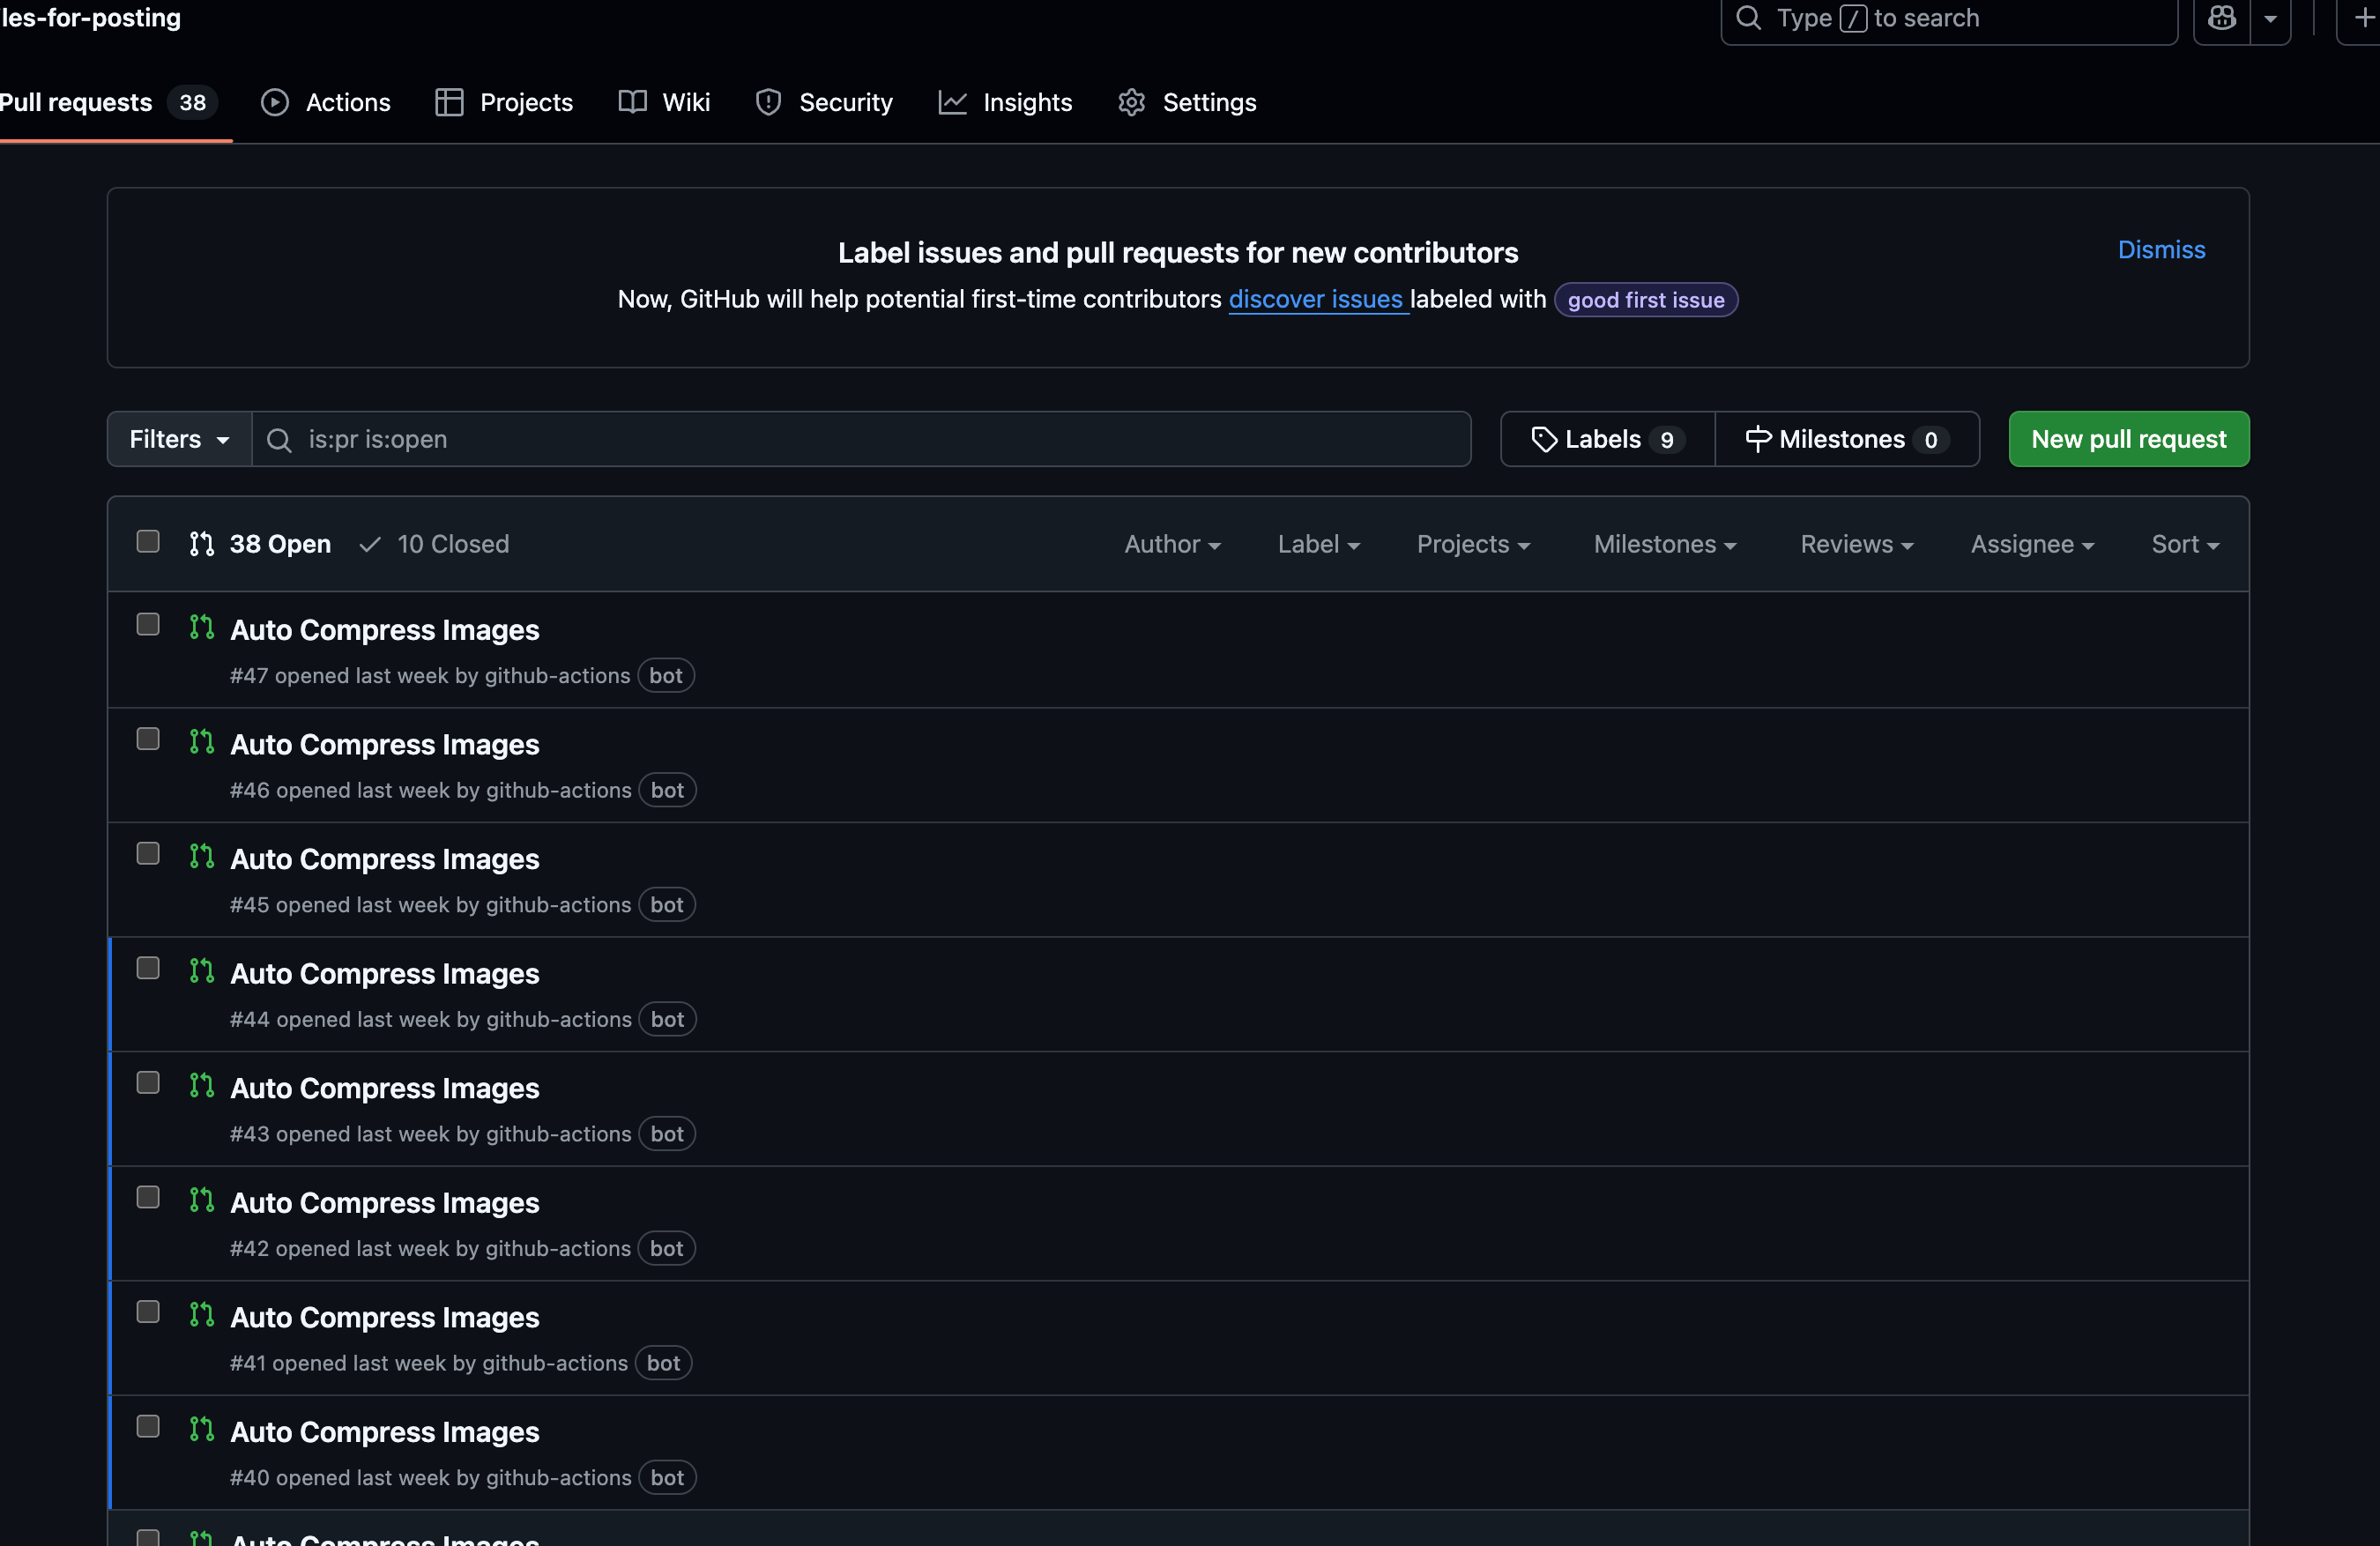Click the Milestones signpost icon
Viewport: 2380px width, 1546px height.
pos(1758,439)
